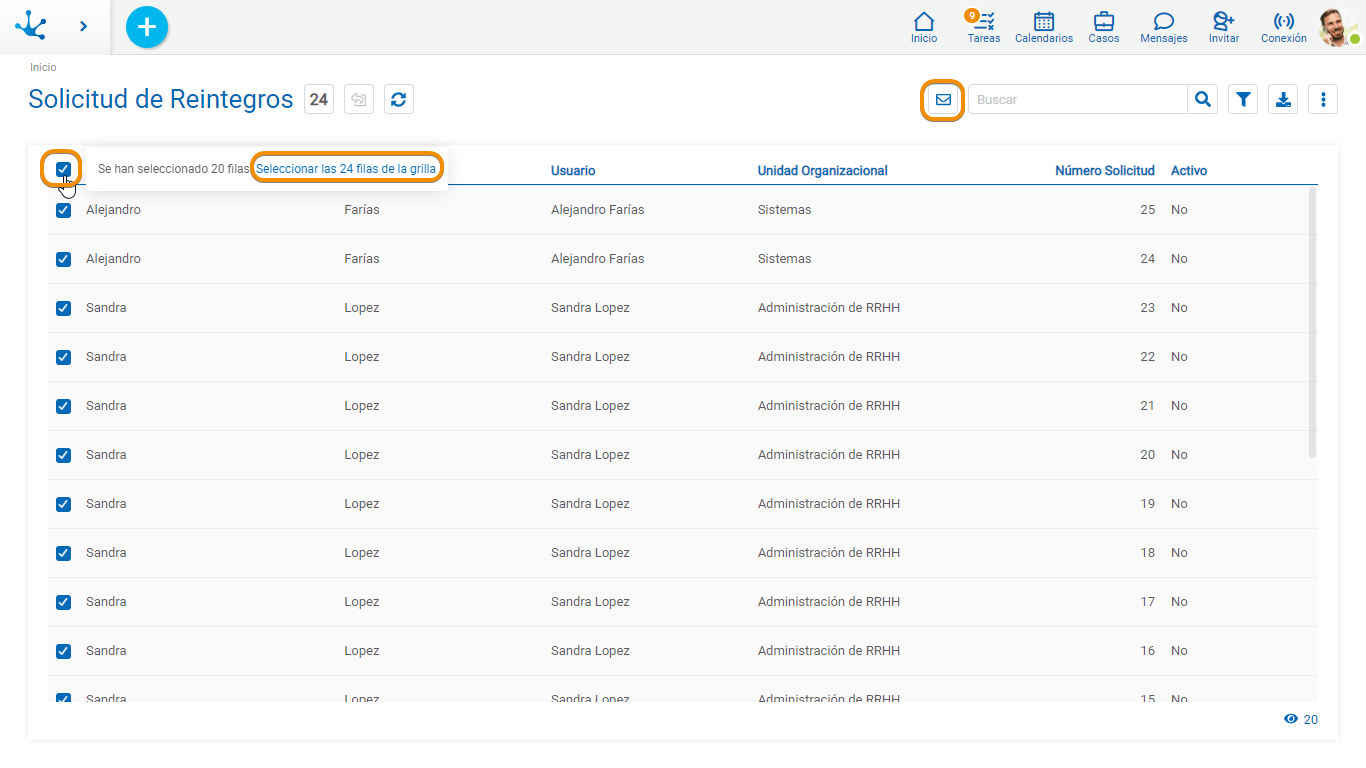The image size is (1366, 768).
Task: Uncheck the row checkbox for solicitud 16
Action: (63, 651)
